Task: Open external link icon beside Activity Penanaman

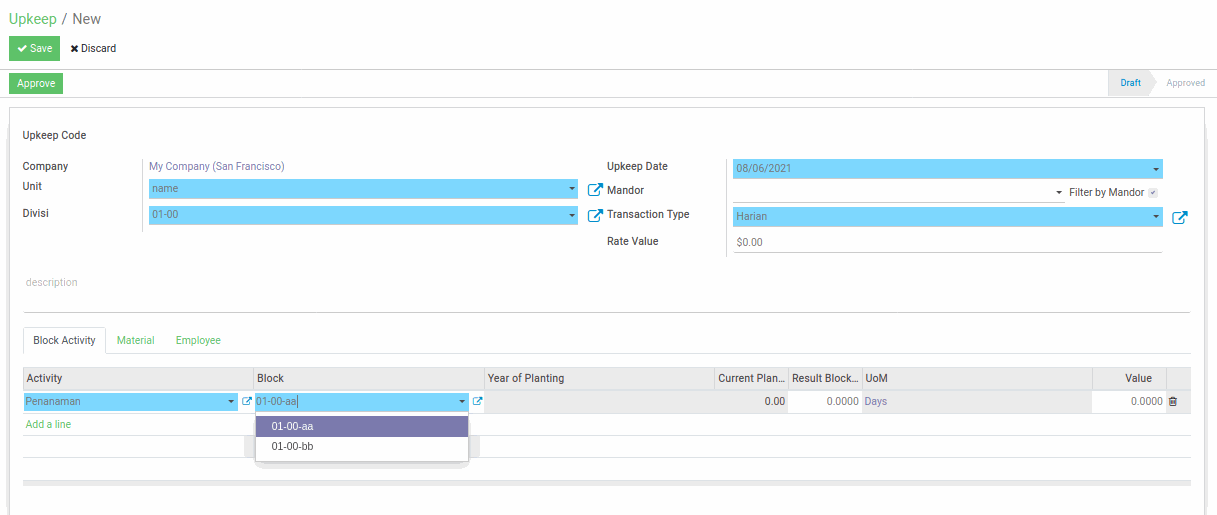Action: (247, 402)
